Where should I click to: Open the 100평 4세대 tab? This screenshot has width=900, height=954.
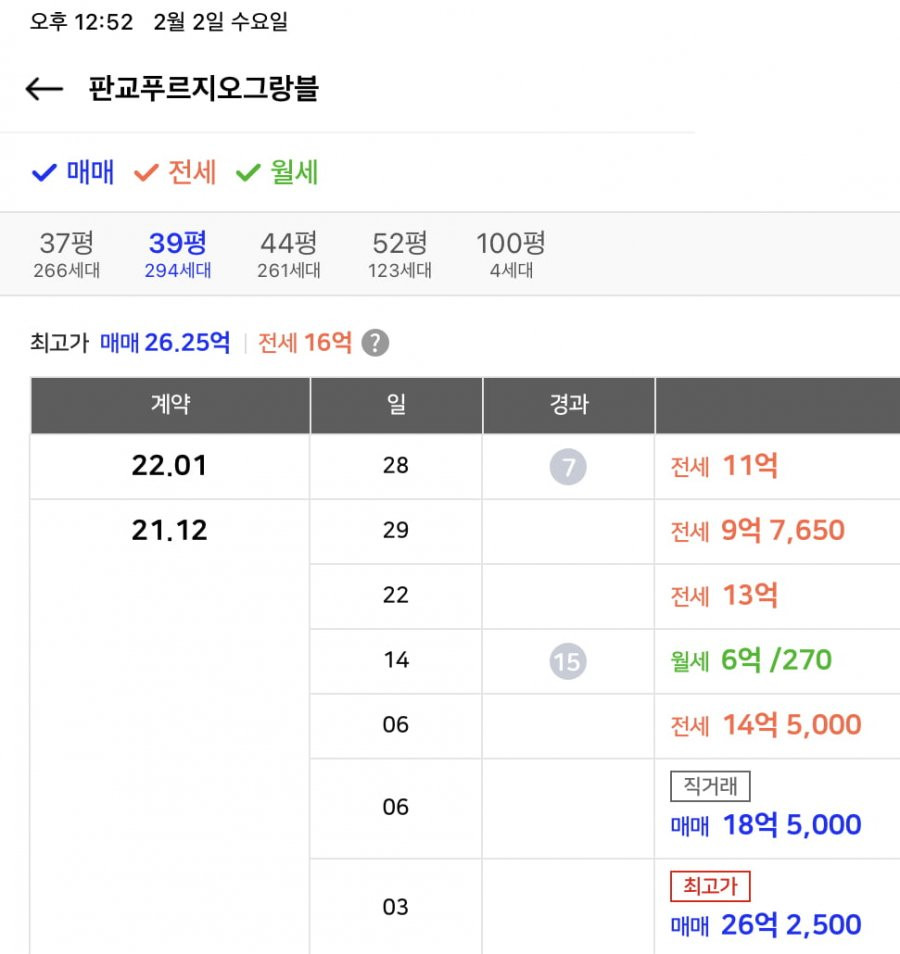point(510,254)
